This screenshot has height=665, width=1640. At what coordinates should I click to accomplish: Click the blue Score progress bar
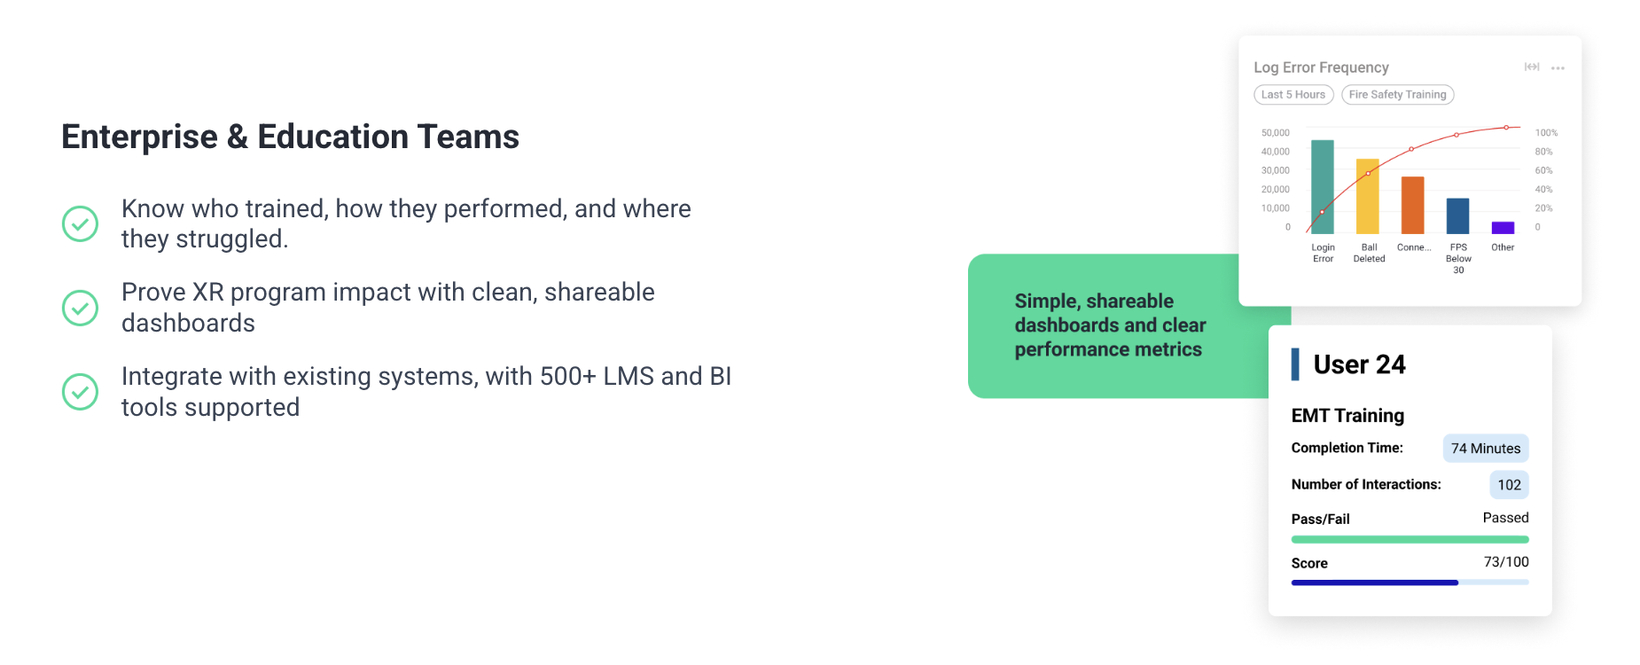pos(1410,582)
